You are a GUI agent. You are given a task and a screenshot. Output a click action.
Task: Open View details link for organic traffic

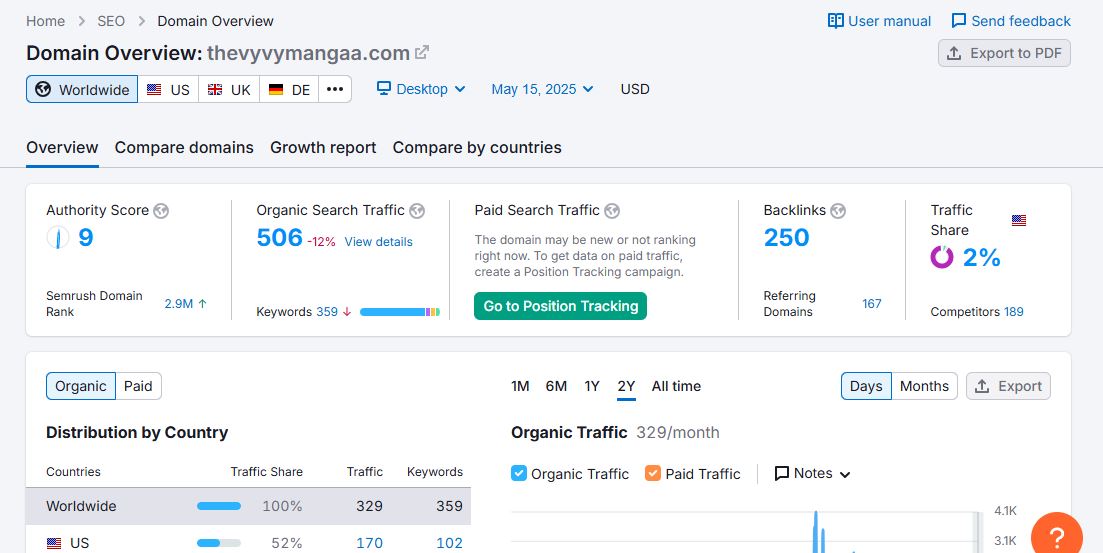pyautogui.click(x=378, y=242)
